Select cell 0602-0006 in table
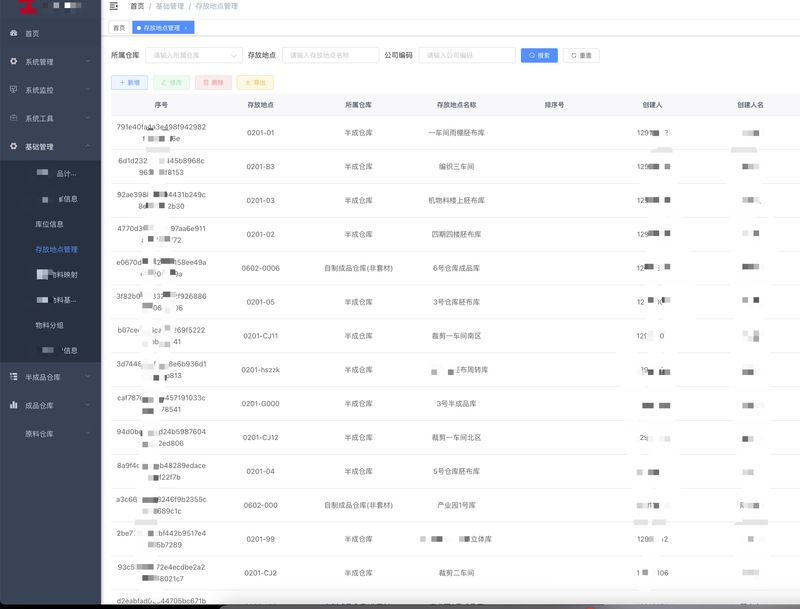Screen dimensions: 800x609 [261, 268]
